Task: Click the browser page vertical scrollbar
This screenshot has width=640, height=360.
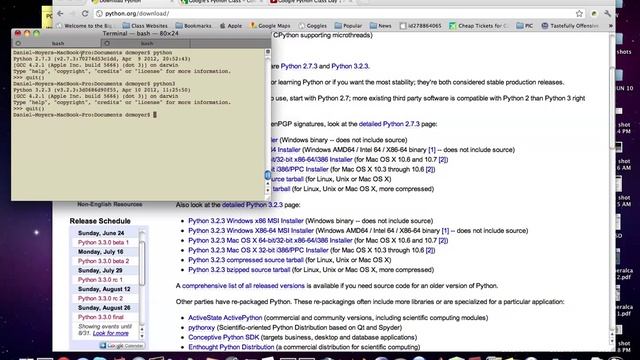Action: pyautogui.click(x=612, y=108)
